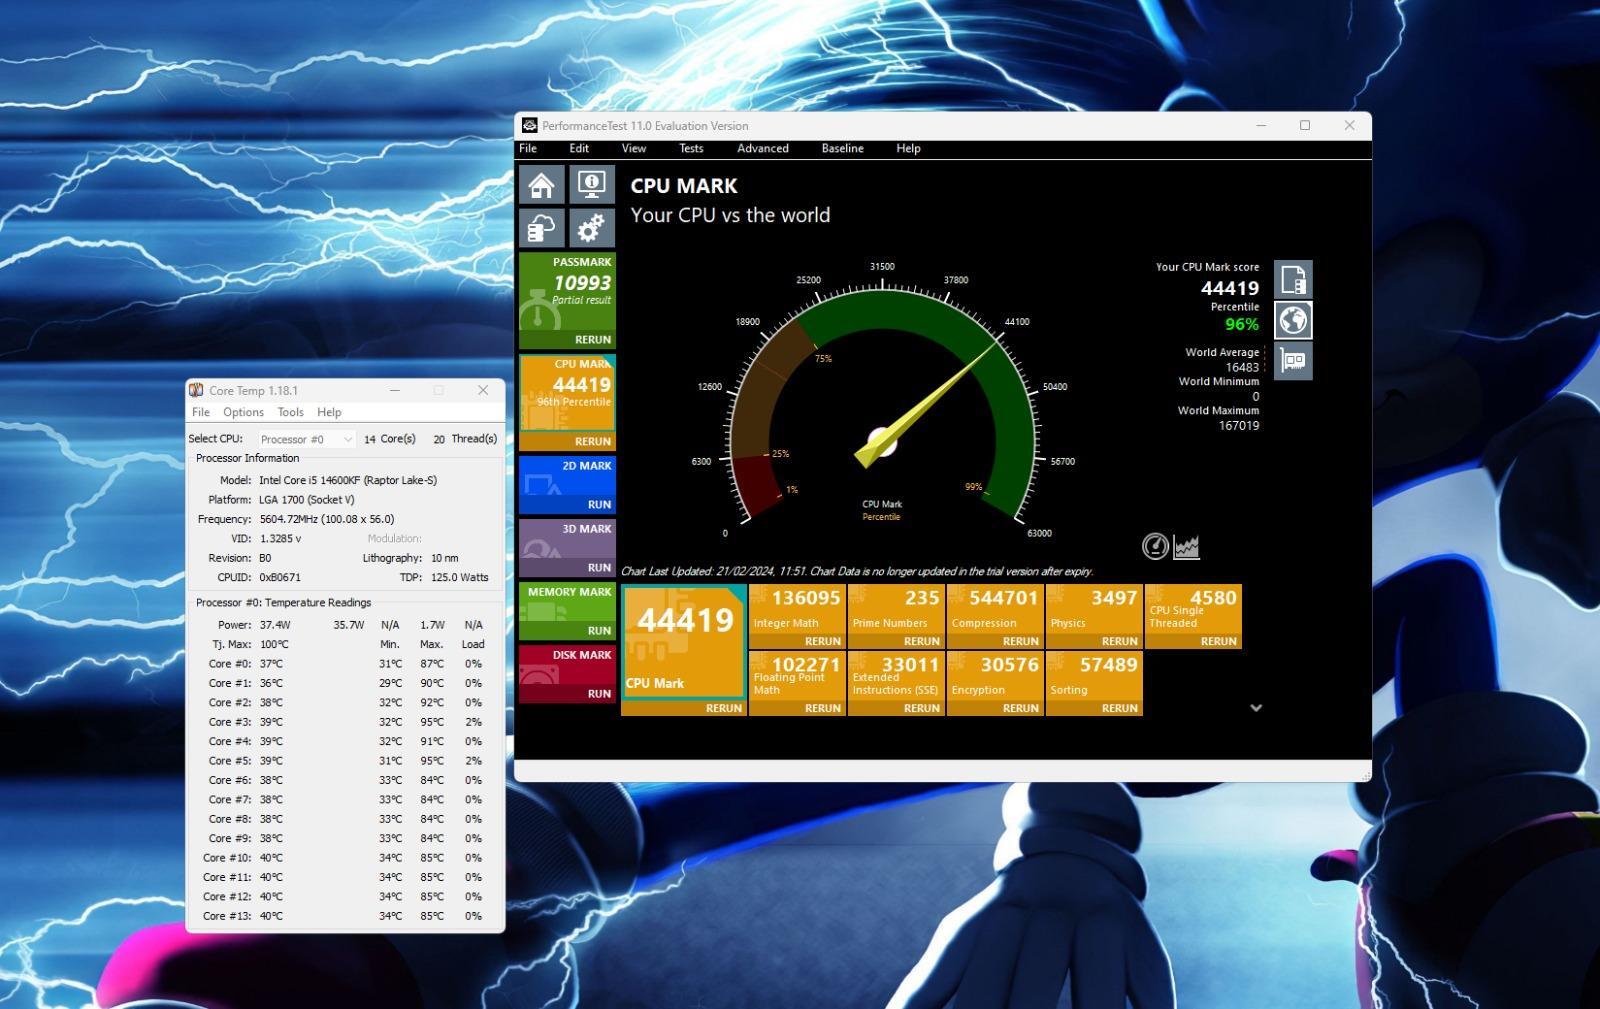This screenshot has width=1600, height=1009.
Task: Click the World Average 16483 value
Action: [x=1242, y=367]
